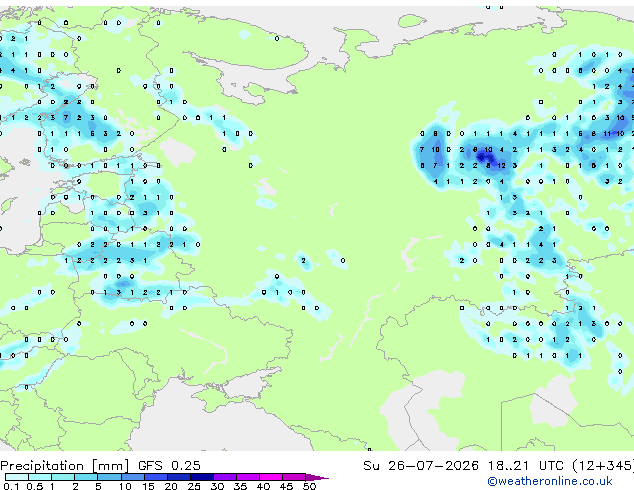
Task: Click the '12' precipitation value on the map
Action: [501, 165]
